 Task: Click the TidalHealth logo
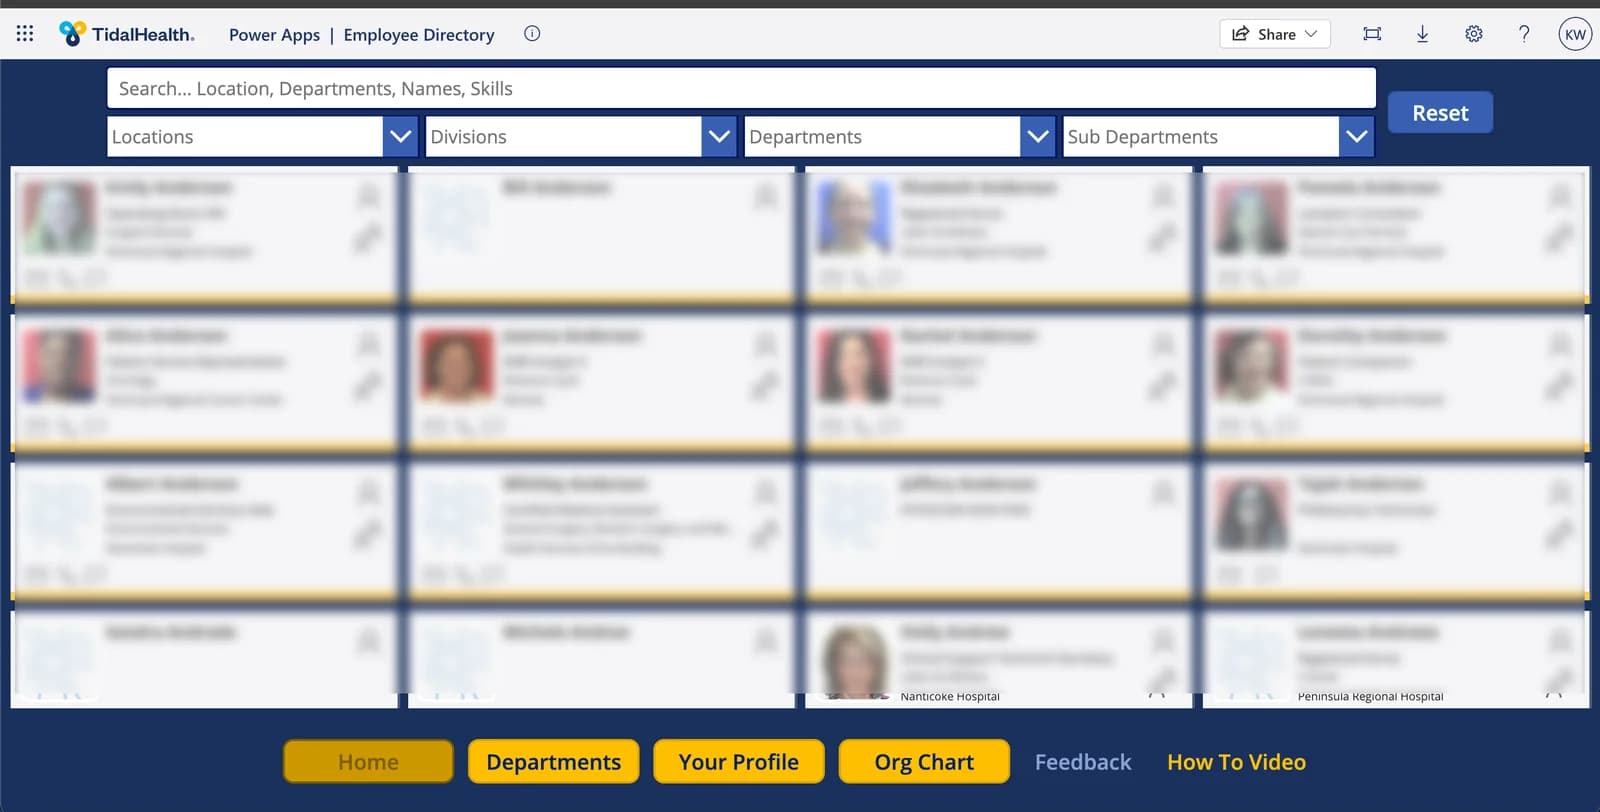[x=127, y=34]
